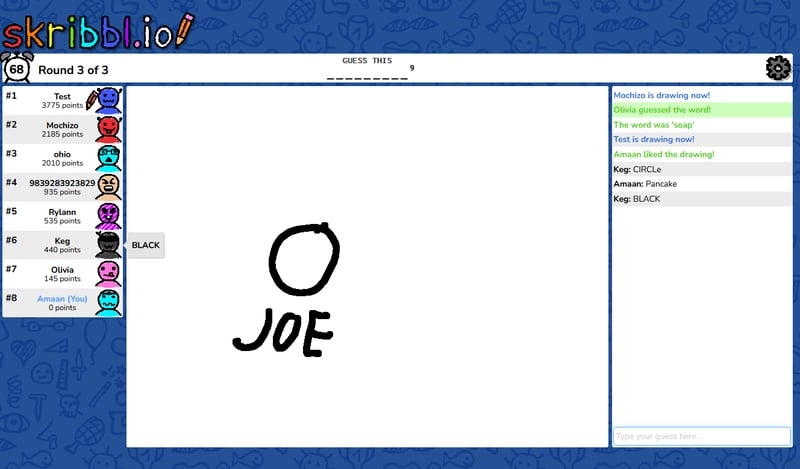Click rank #1 label
The image size is (800, 469).
[11, 95]
